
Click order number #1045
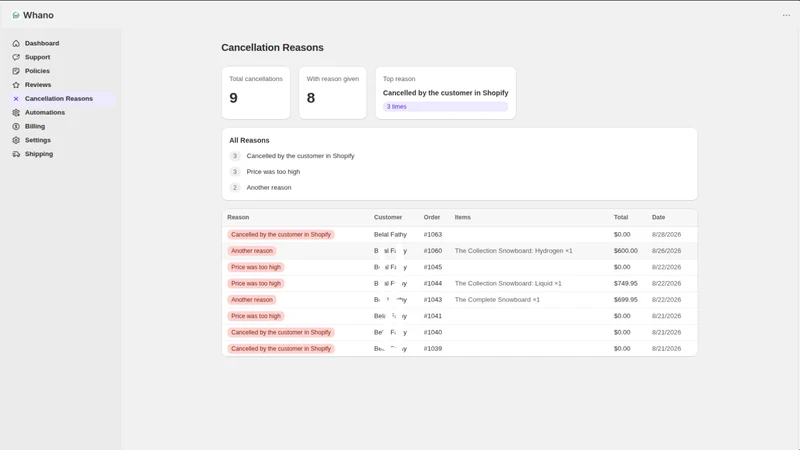tap(433, 267)
